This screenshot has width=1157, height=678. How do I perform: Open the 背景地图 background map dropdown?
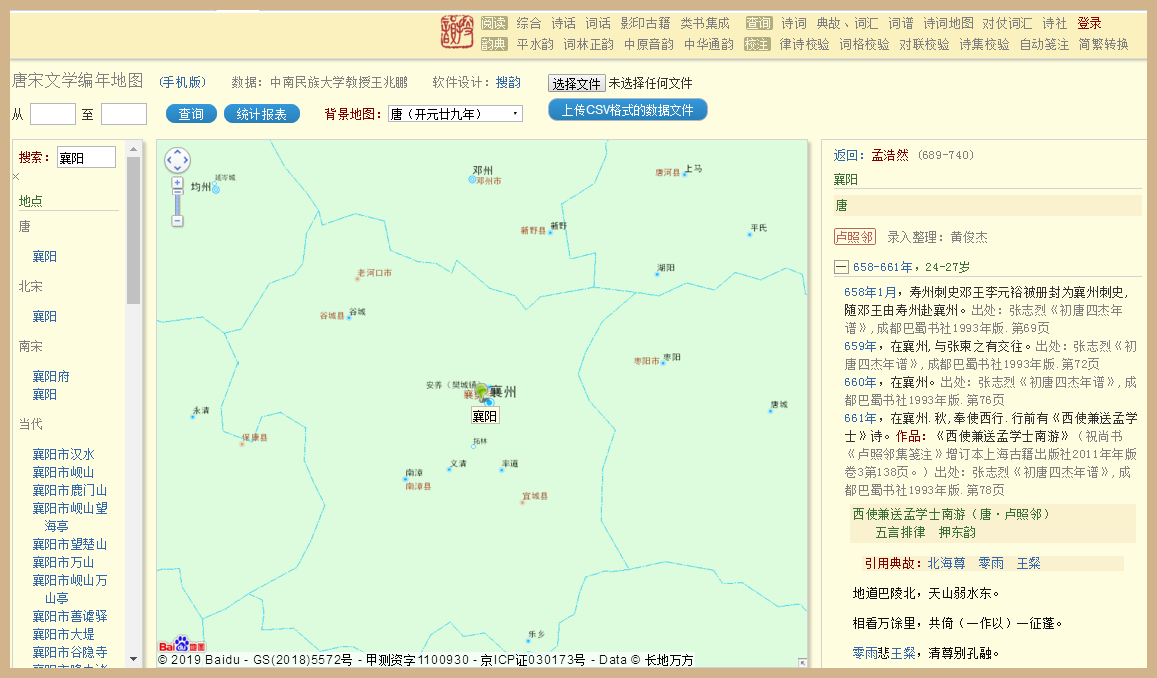455,113
